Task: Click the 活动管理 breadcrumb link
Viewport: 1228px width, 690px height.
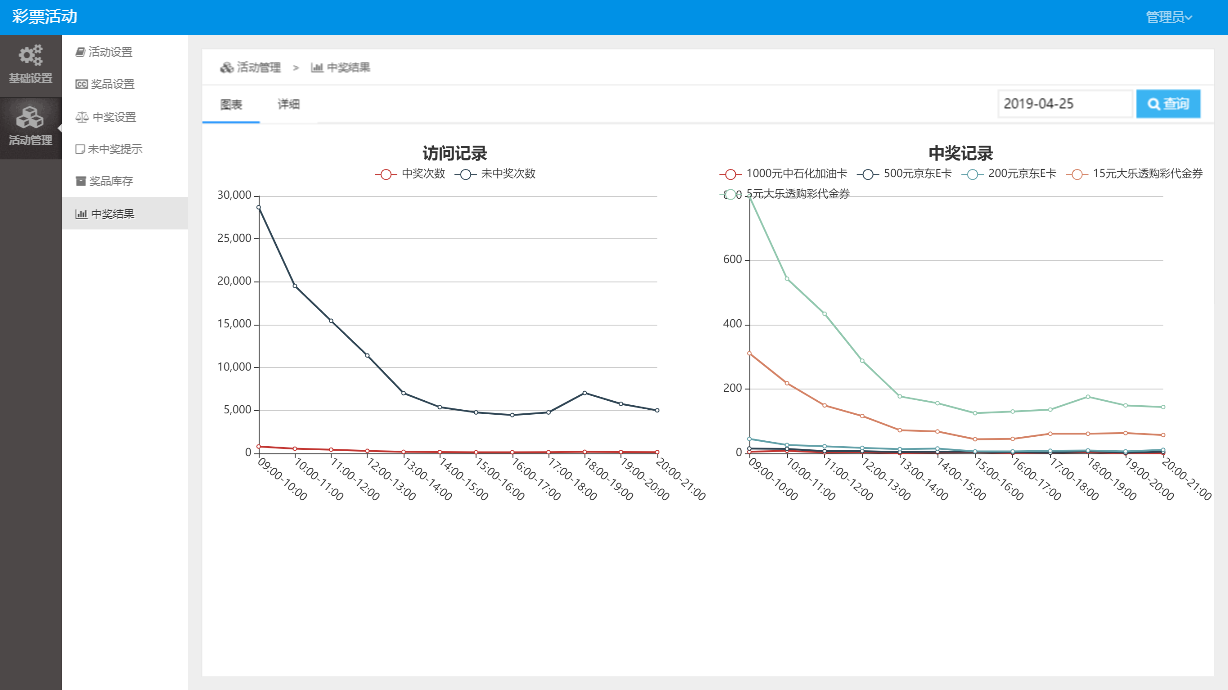Action: tap(251, 67)
